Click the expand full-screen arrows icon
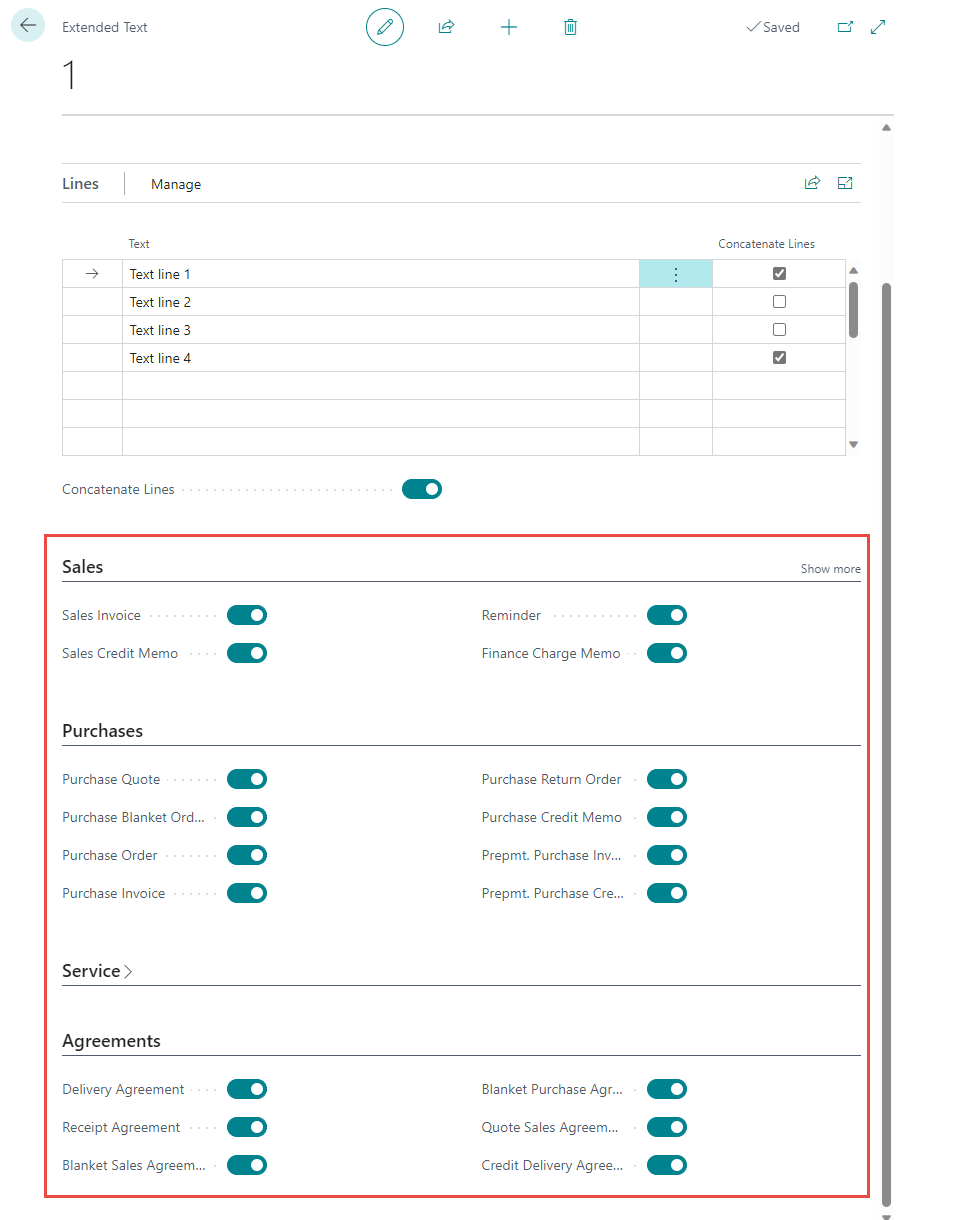 (878, 27)
